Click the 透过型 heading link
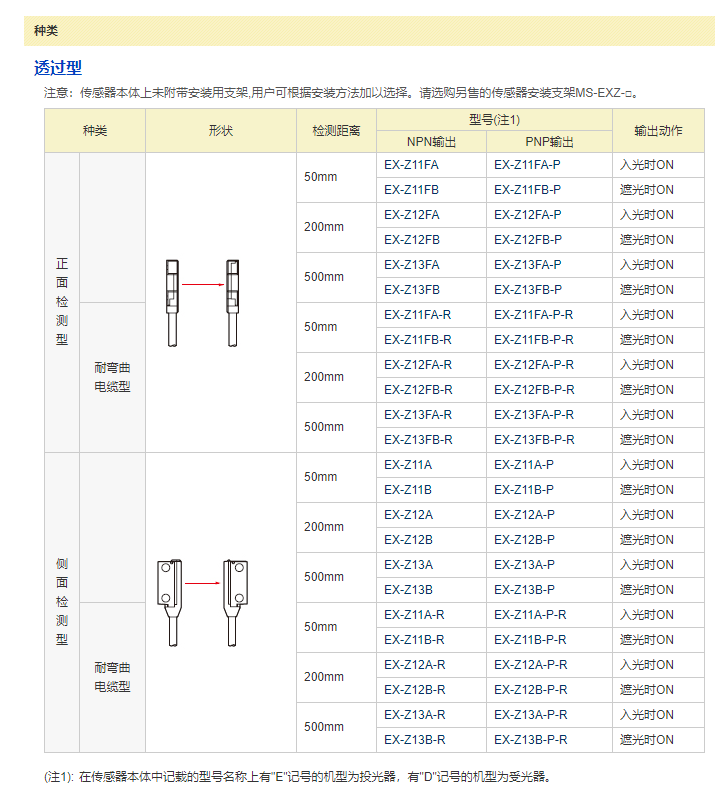 coord(58,68)
